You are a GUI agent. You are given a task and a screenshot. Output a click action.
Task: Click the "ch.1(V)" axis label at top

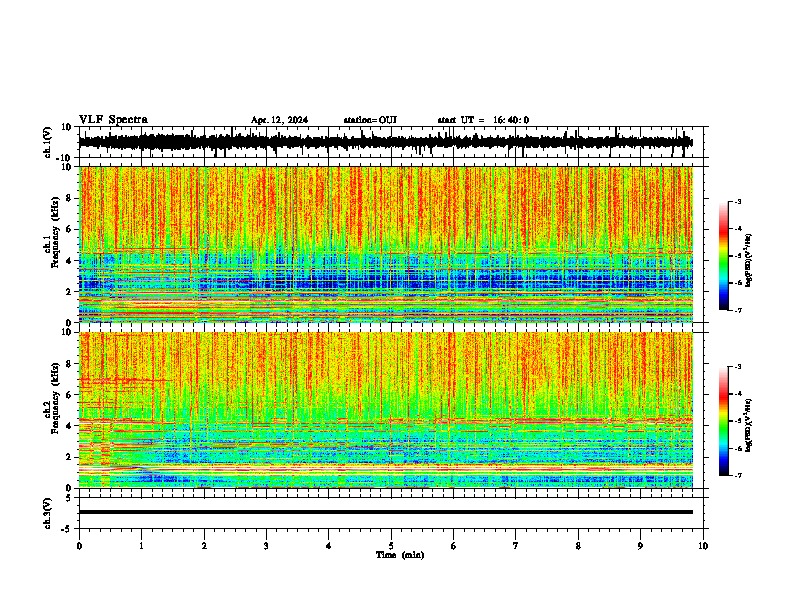point(48,142)
